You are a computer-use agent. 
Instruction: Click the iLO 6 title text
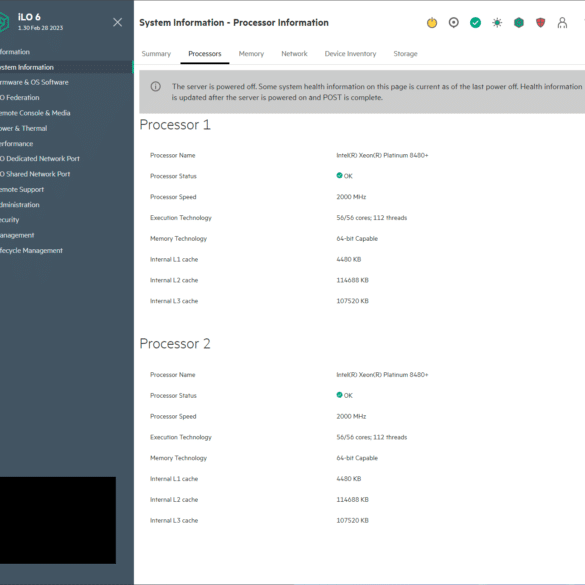(29, 17)
